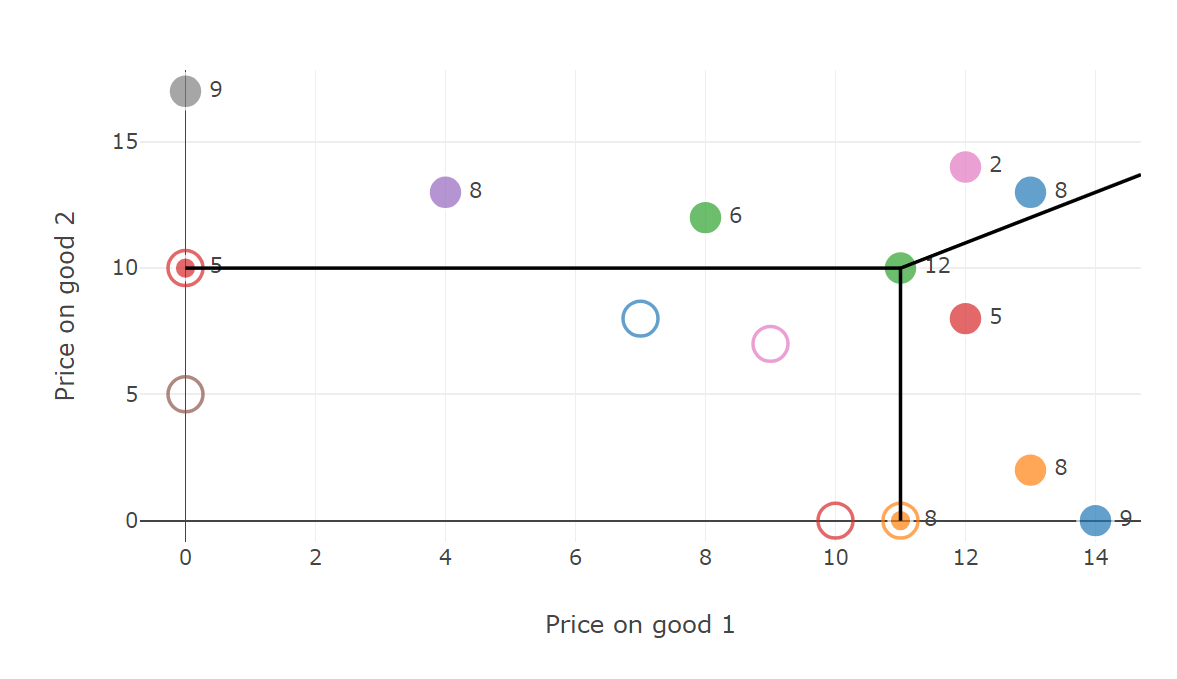Screen dimensions: 1177x679
Task: Select the red hollow circle on the x-axis
Action: click(835, 520)
